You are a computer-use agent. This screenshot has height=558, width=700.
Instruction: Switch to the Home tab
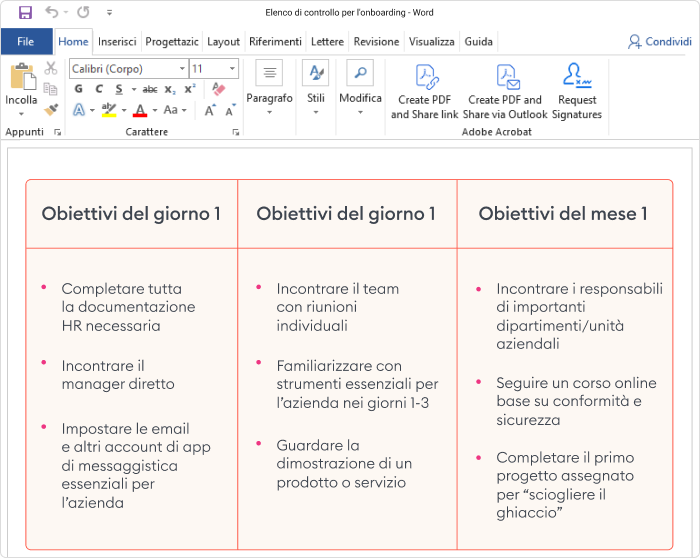point(73,42)
